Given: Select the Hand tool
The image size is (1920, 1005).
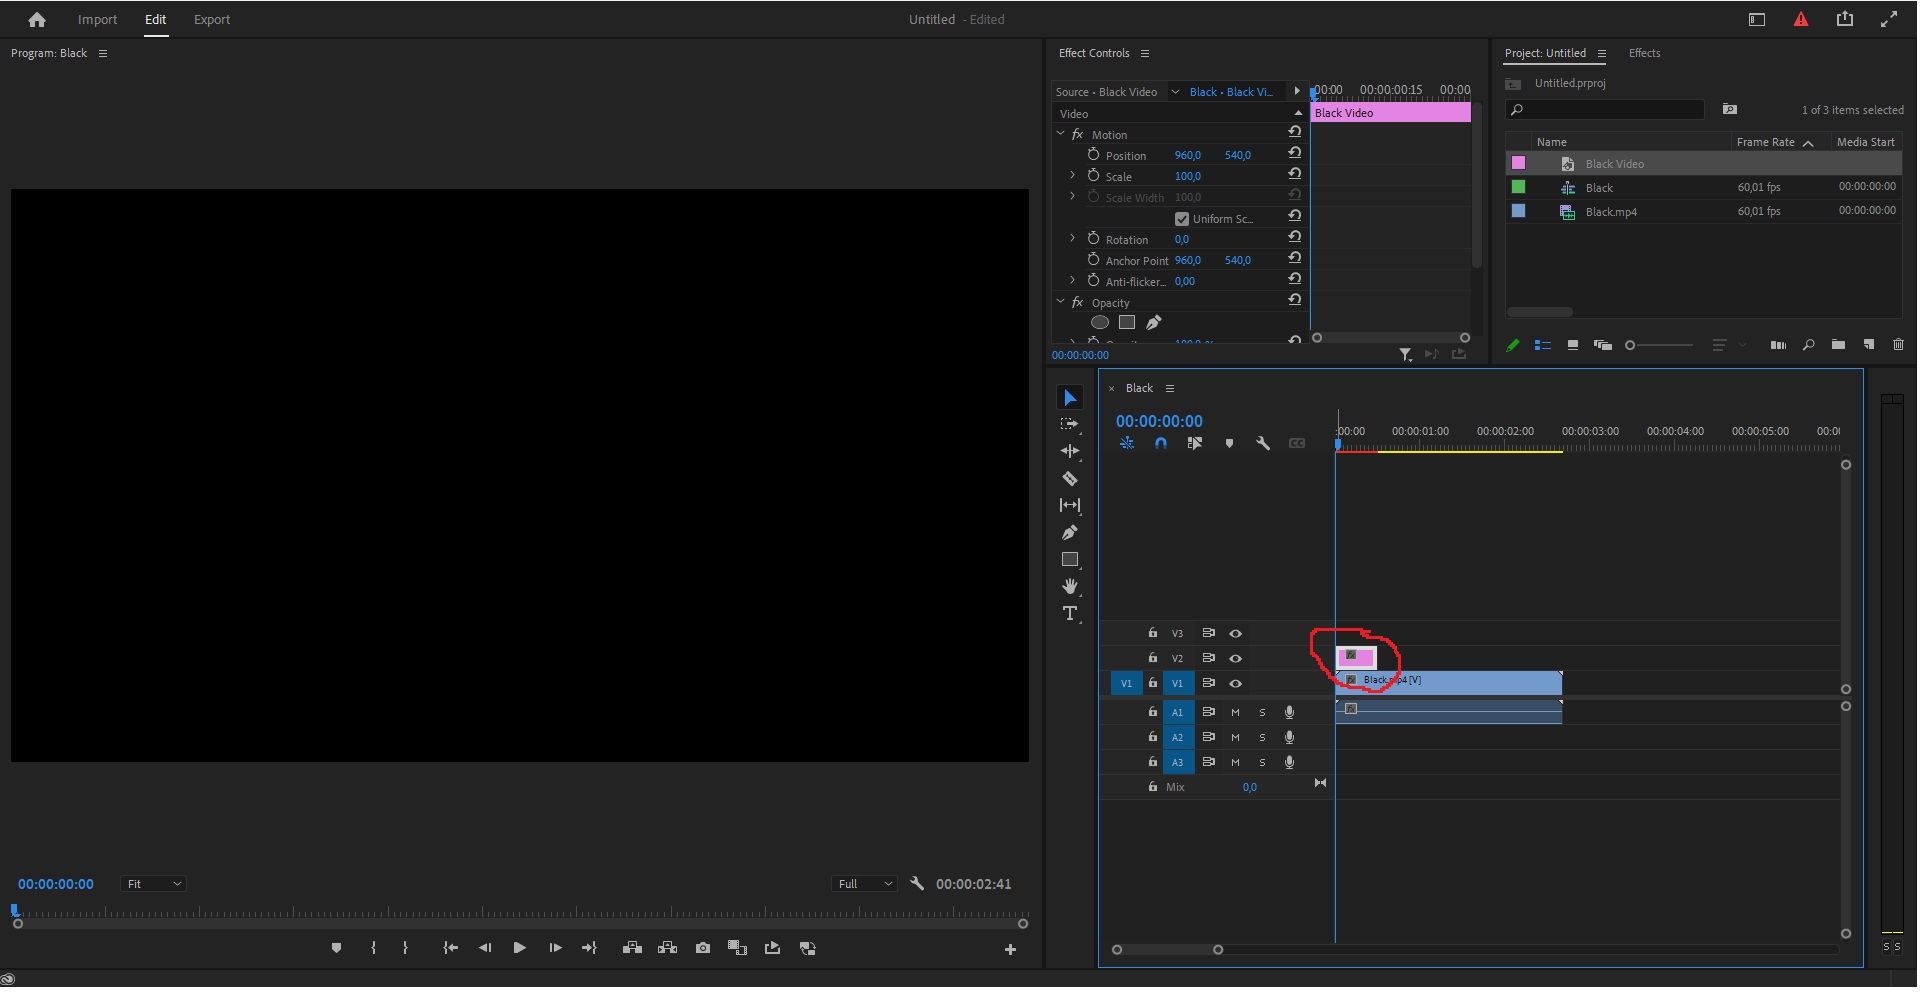Looking at the screenshot, I should coord(1069,586).
